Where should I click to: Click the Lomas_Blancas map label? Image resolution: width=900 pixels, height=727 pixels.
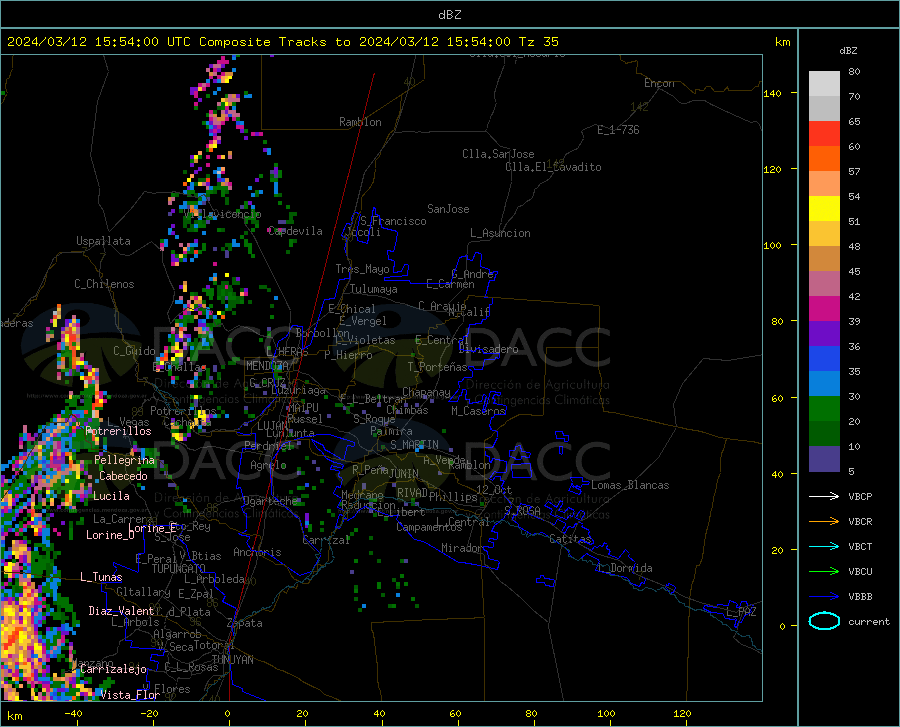(x=630, y=485)
